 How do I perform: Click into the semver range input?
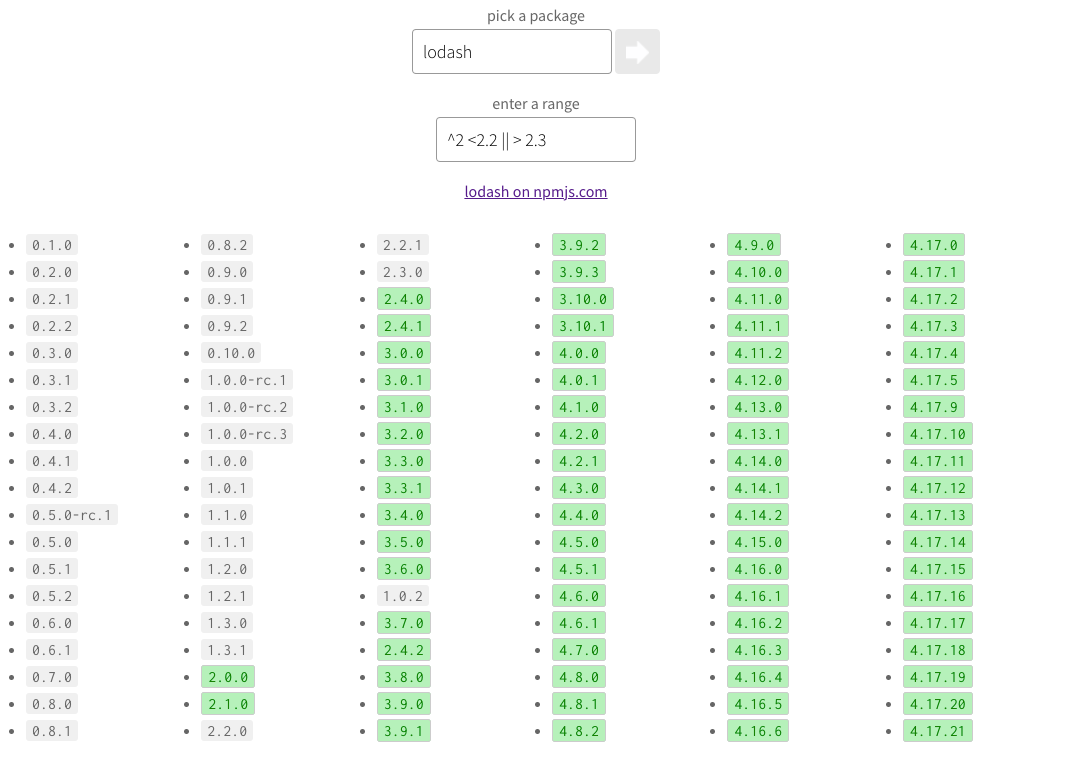[535, 140]
